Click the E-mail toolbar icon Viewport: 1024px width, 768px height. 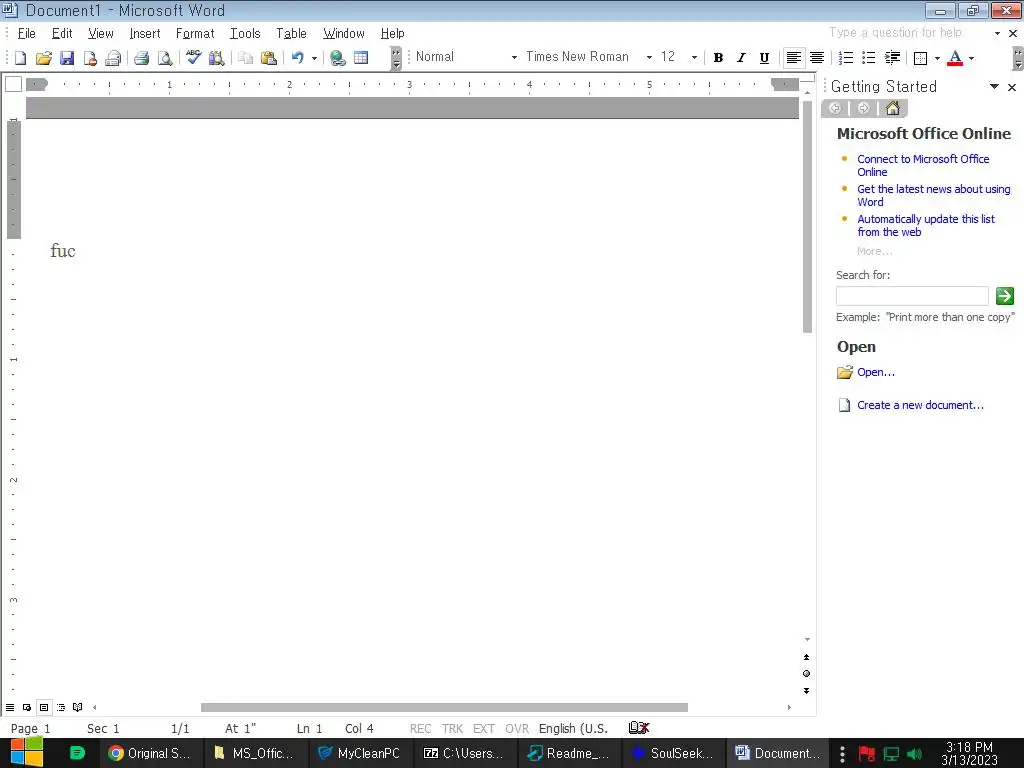(113, 58)
